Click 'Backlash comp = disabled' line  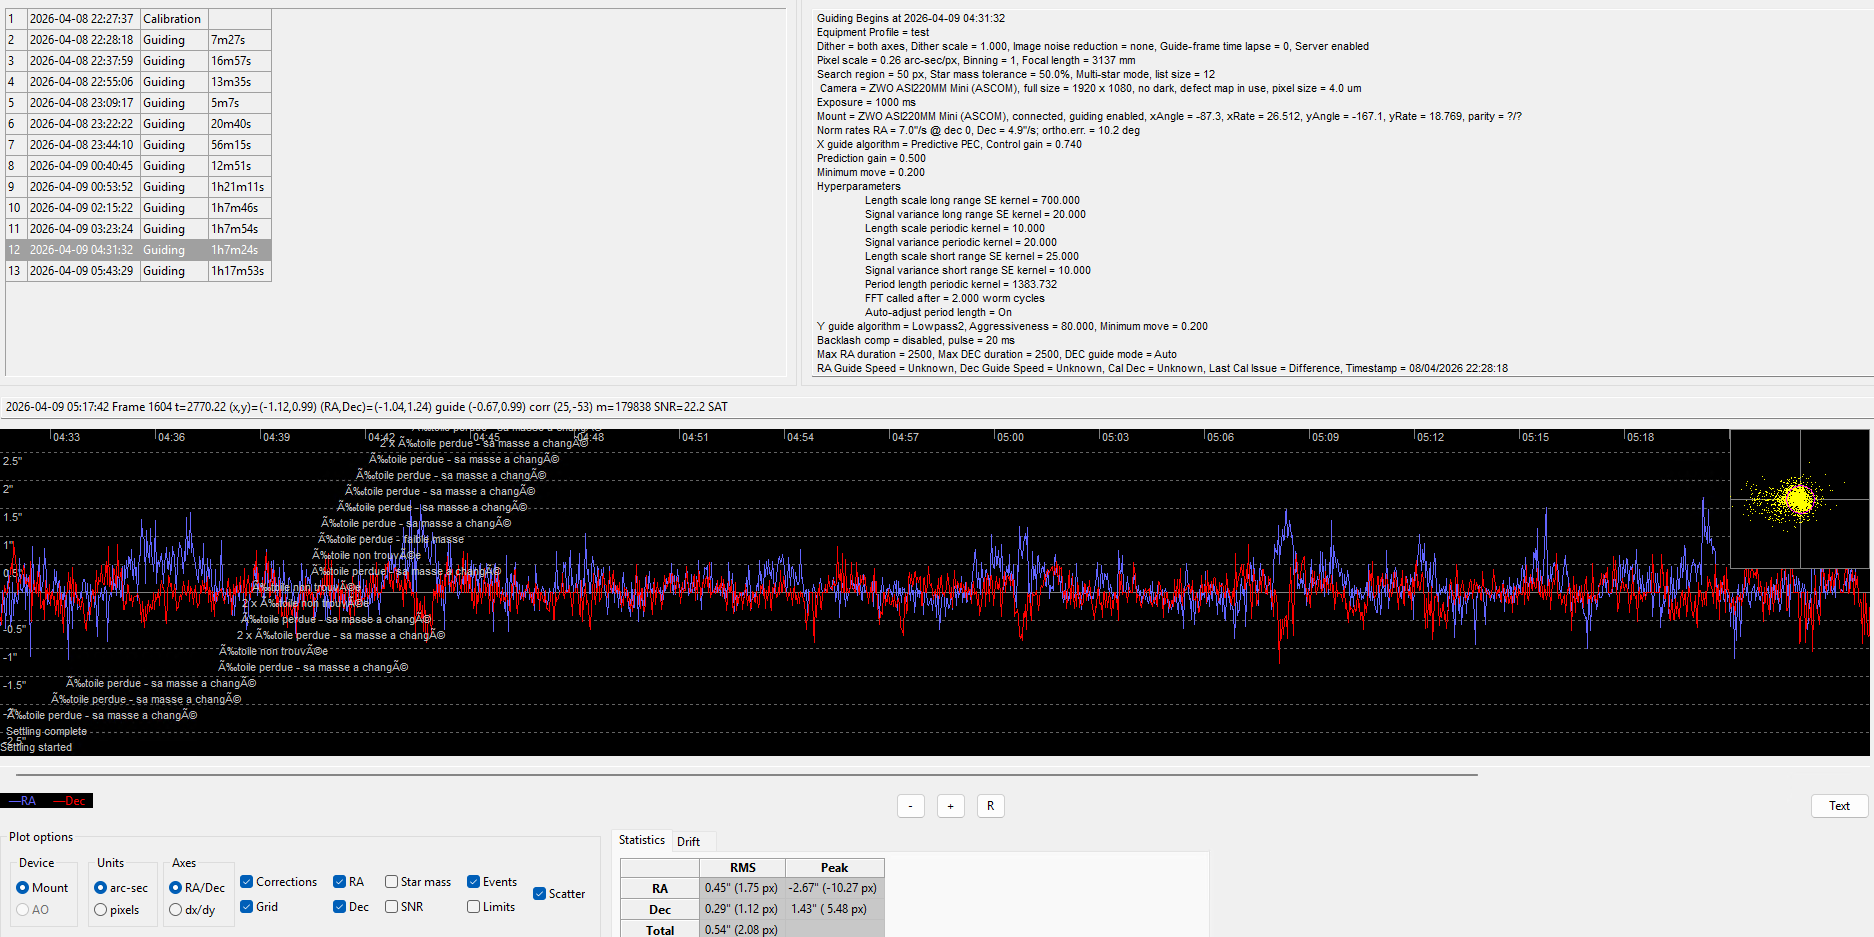[916, 340]
